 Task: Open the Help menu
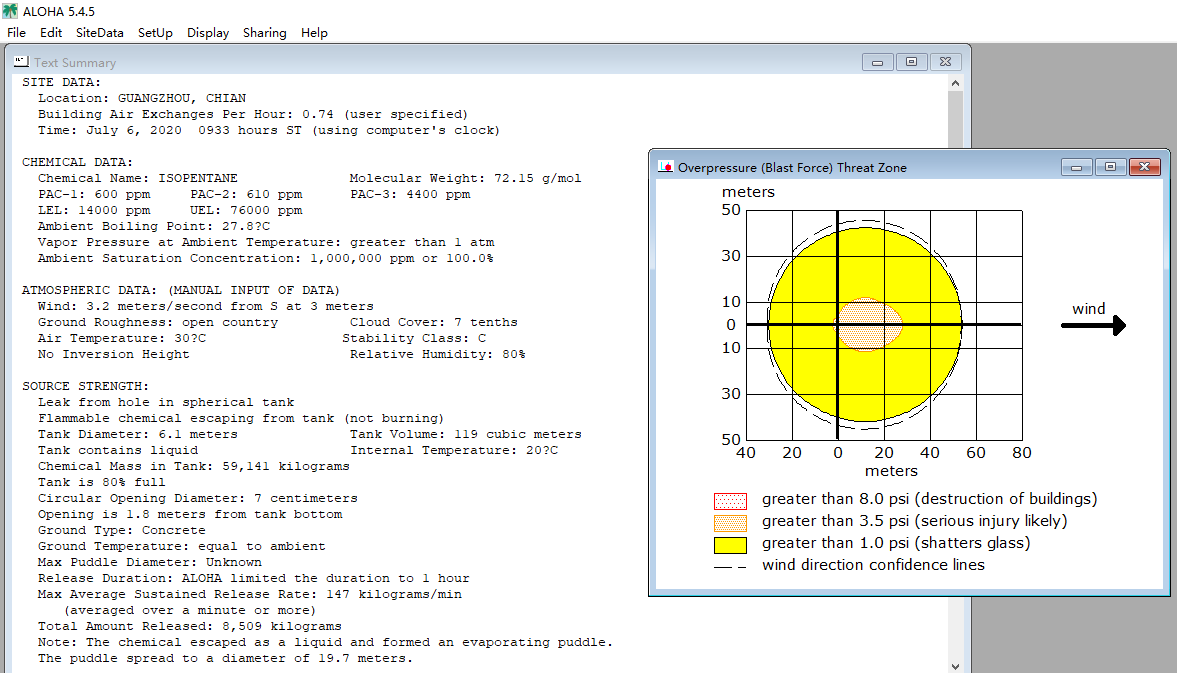tap(314, 33)
